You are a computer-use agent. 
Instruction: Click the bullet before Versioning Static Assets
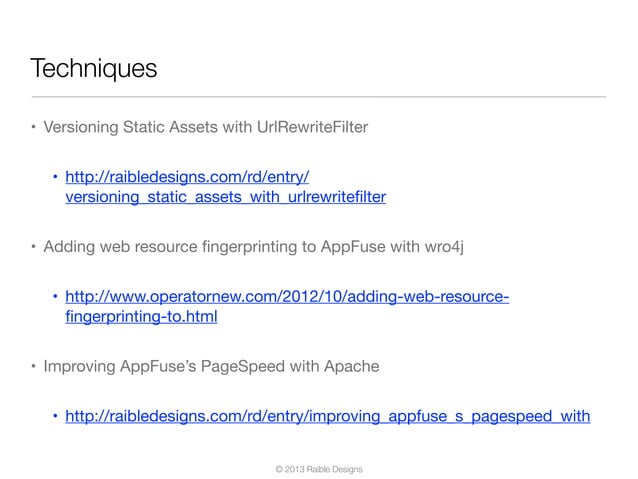[x=34, y=127]
